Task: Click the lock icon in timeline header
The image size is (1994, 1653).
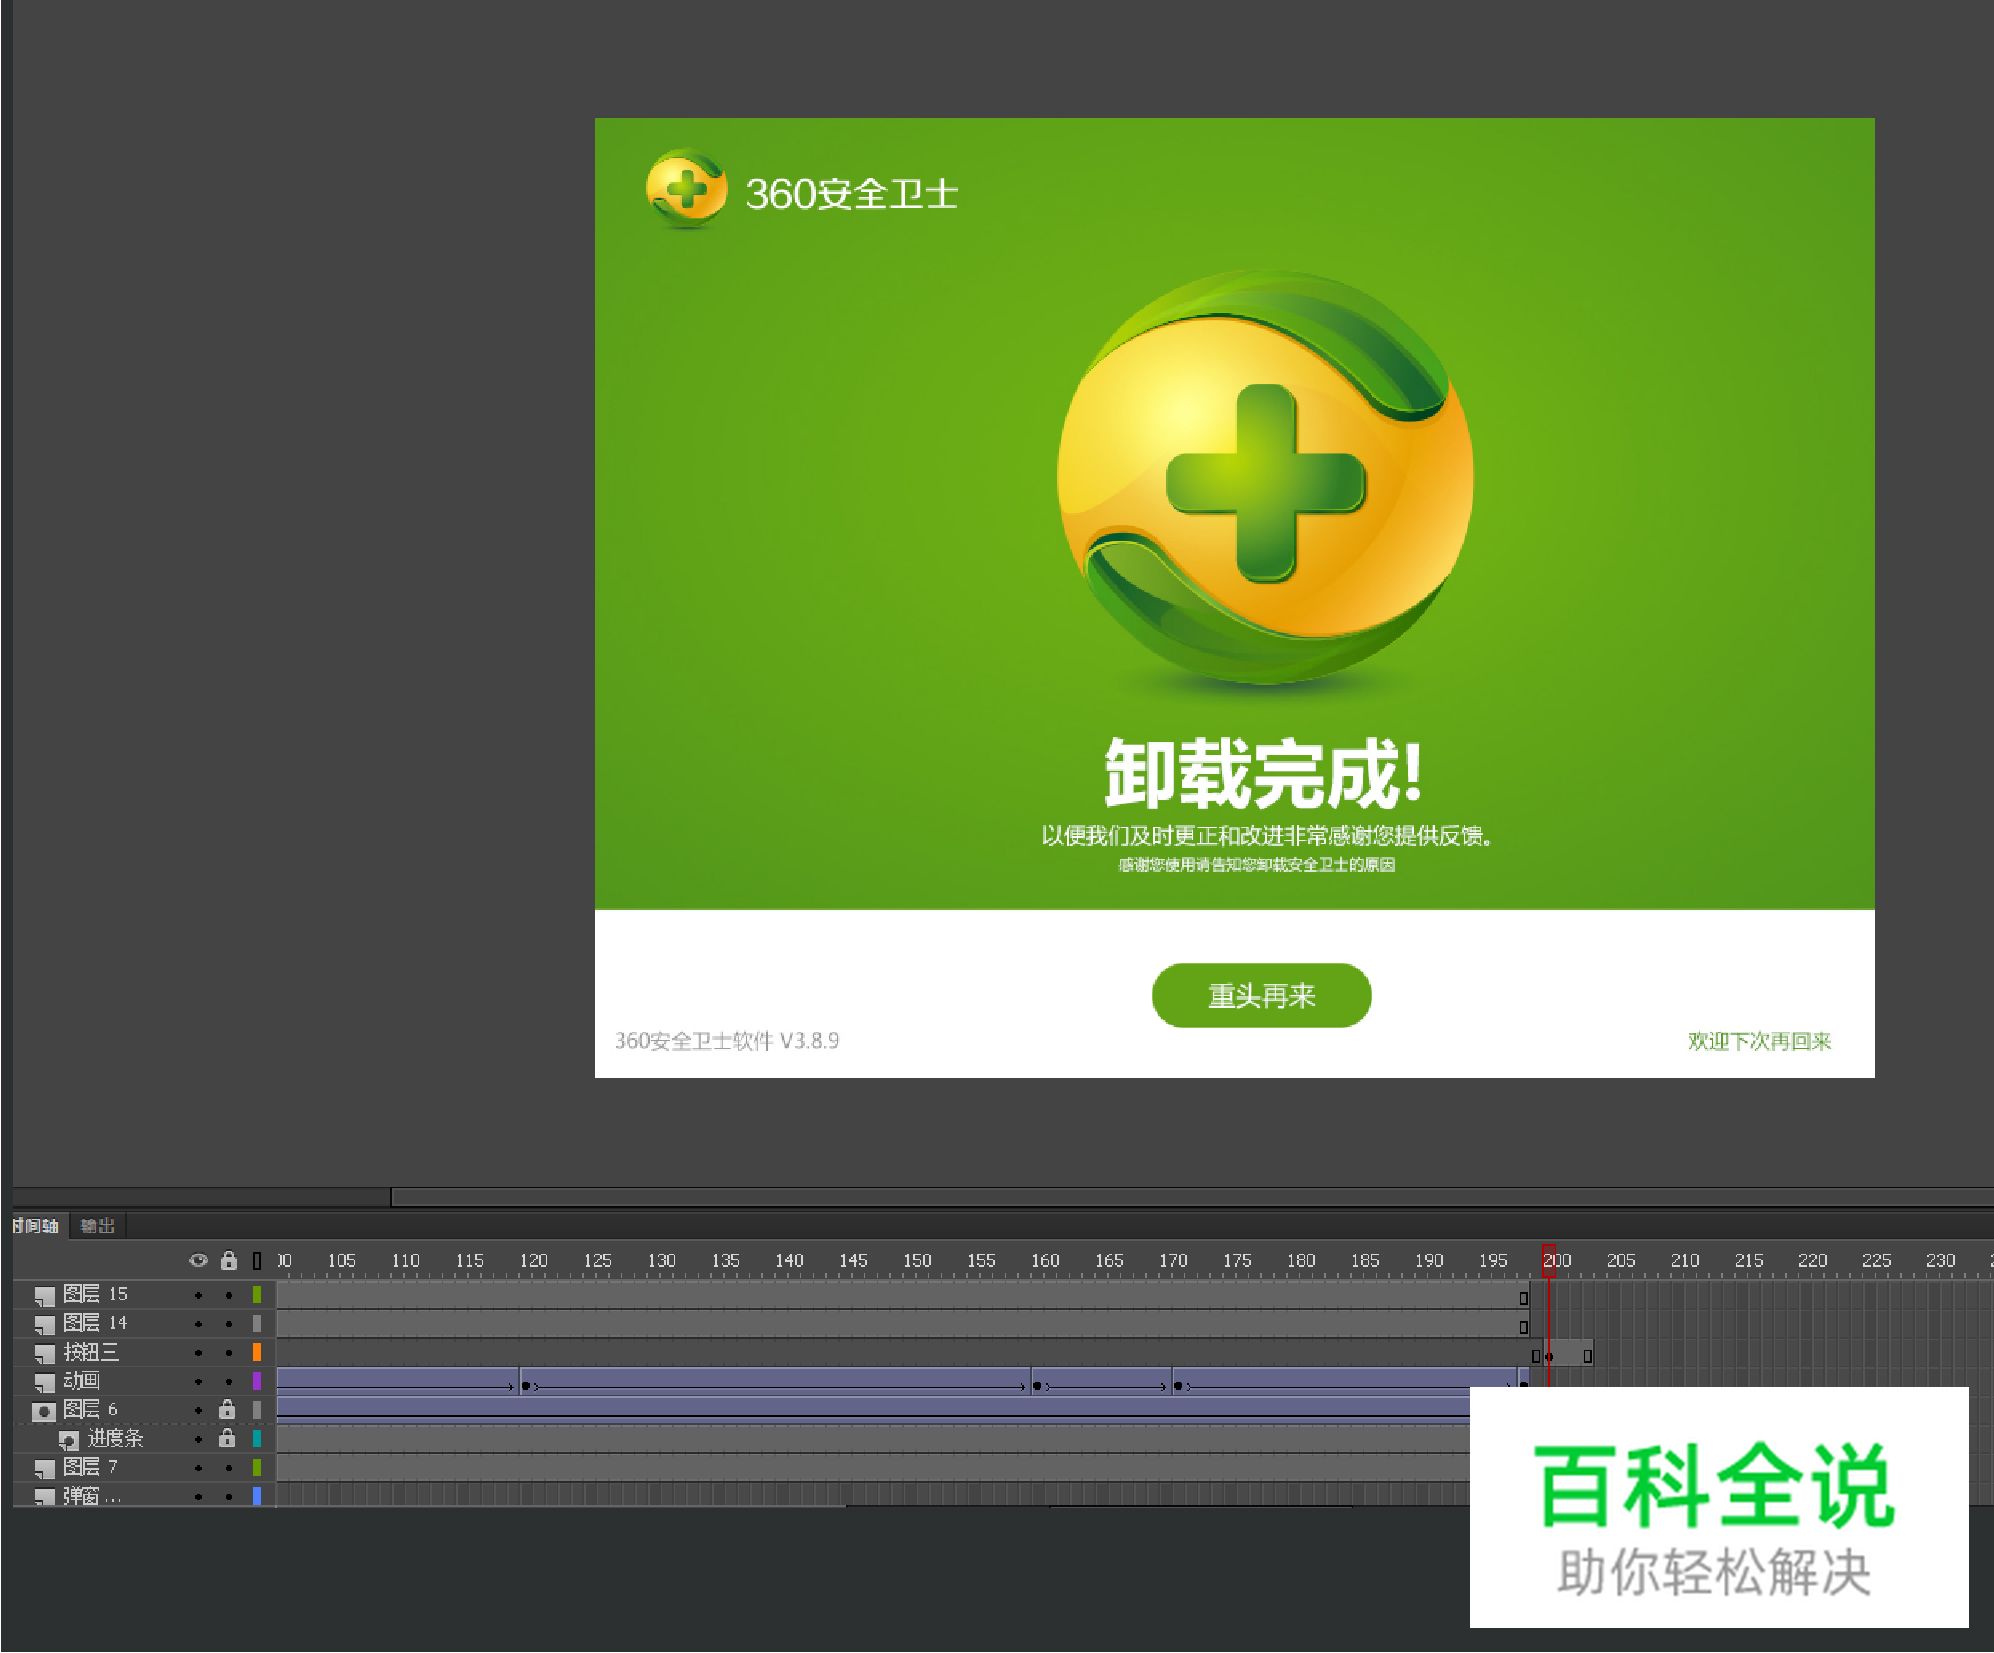Action: pyautogui.click(x=228, y=1260)
